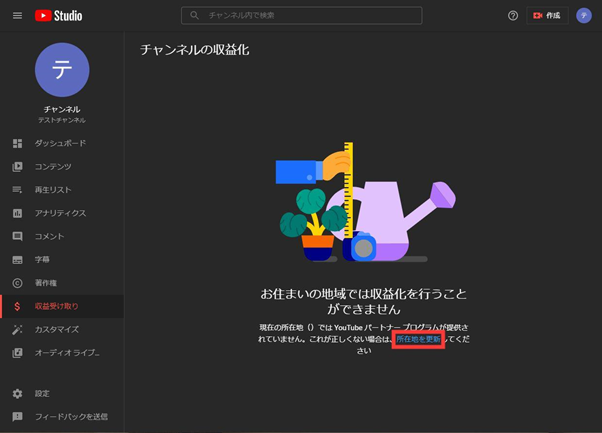
Task: Open ダッシュボード menu item
Action: pyautogui.click(x=62, y=143)
